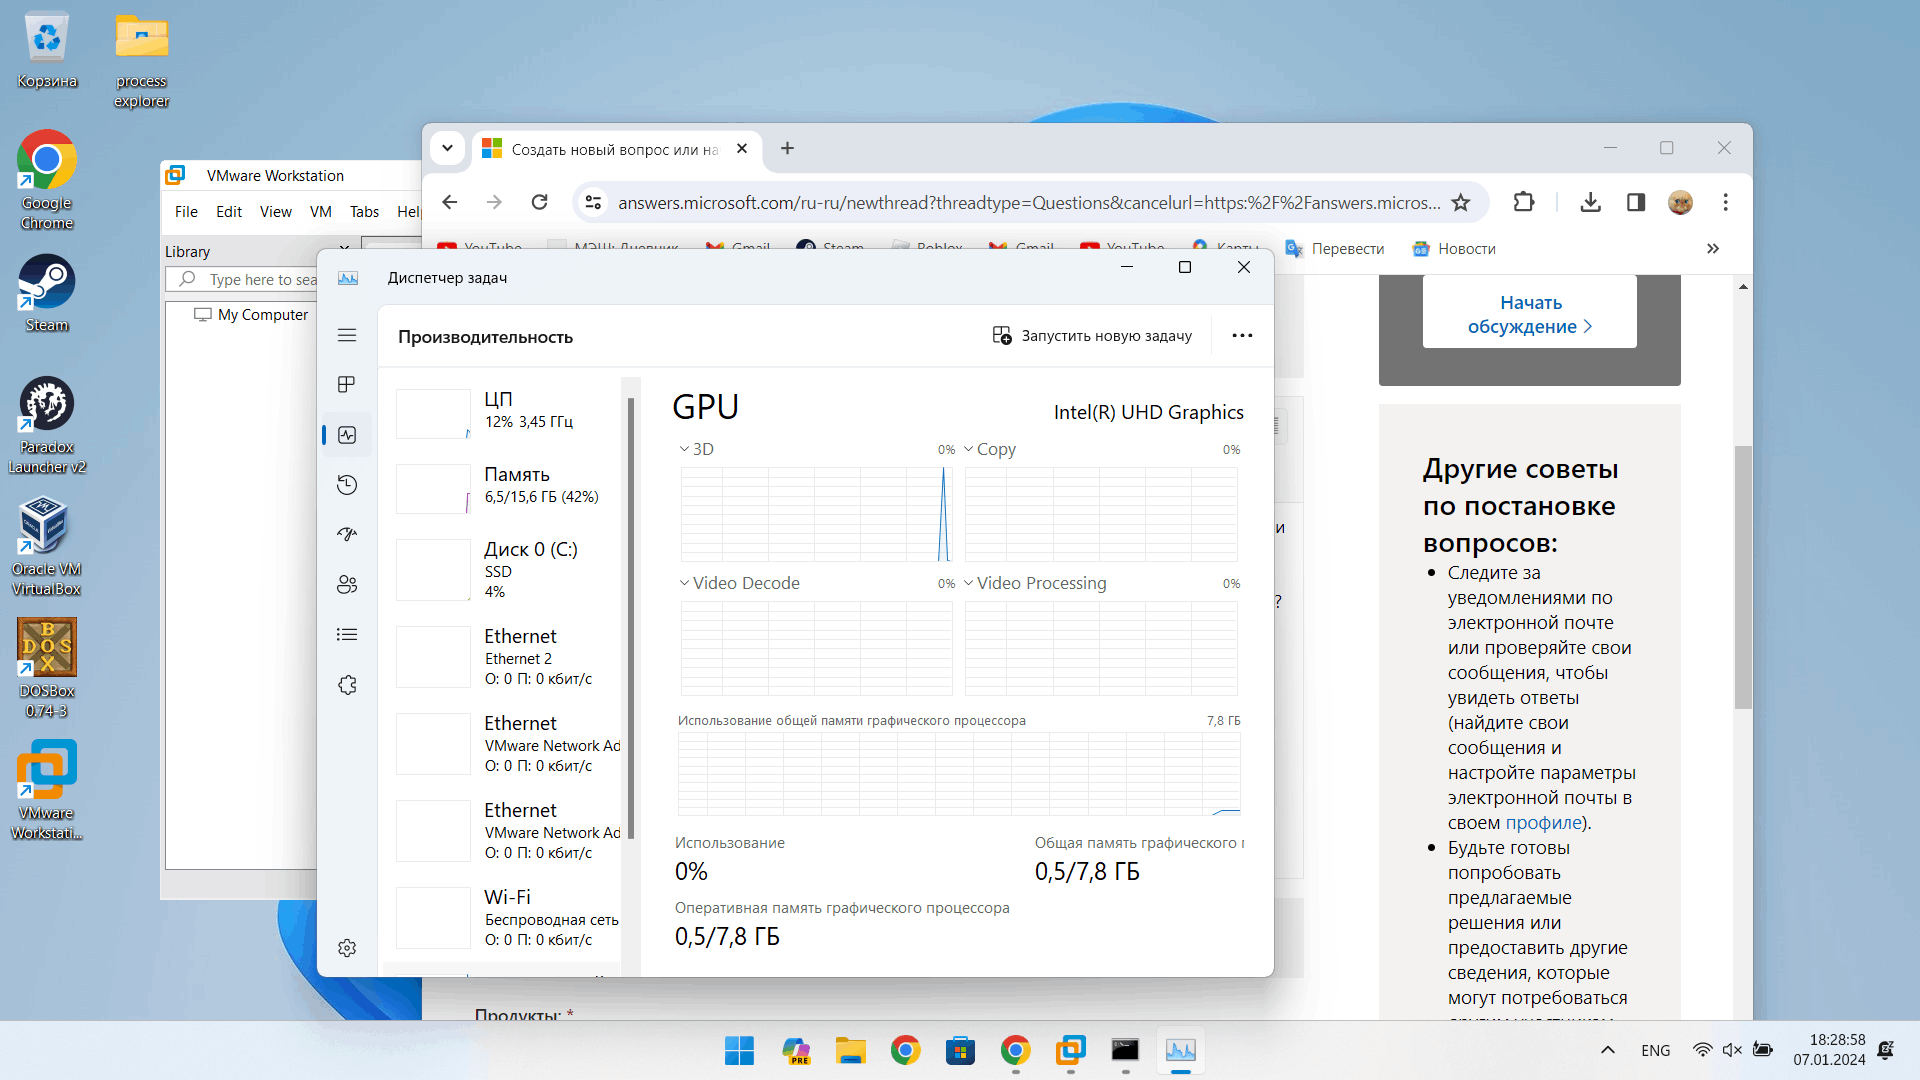Open Microsoft Store from taskbar

(960, 1051)
